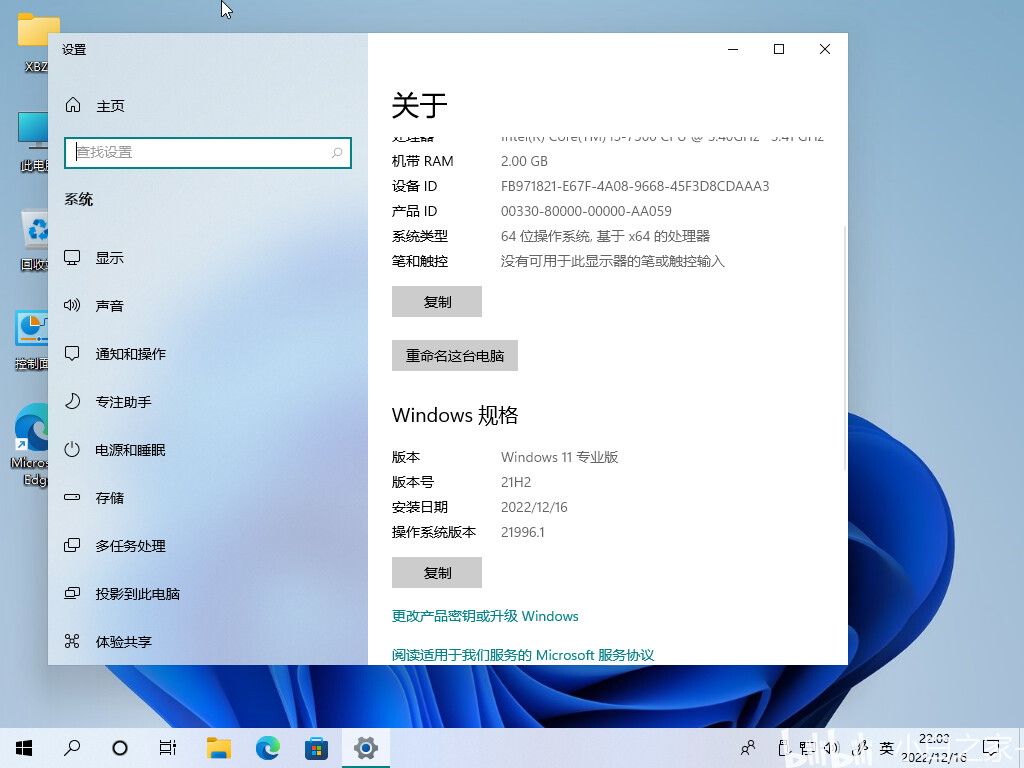
Task: Click the 声音 speaker icon in sidebar
Action: (72, 306)
